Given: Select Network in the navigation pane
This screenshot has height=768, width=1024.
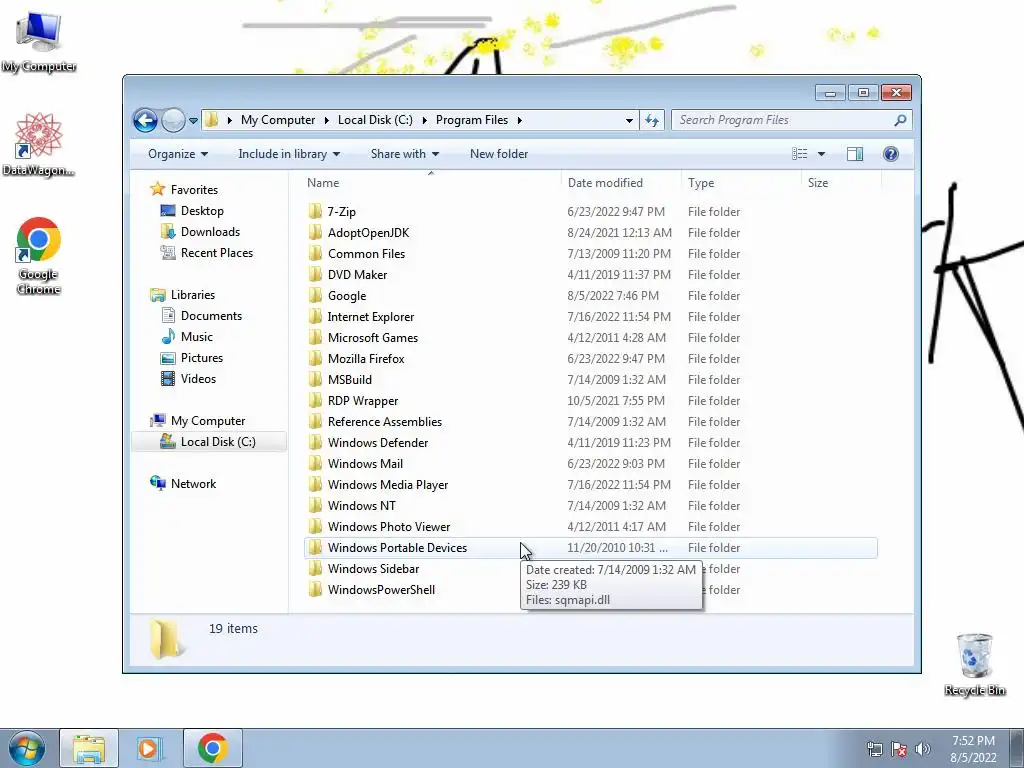Looking at the screenshot, I should tap(193, 484).
